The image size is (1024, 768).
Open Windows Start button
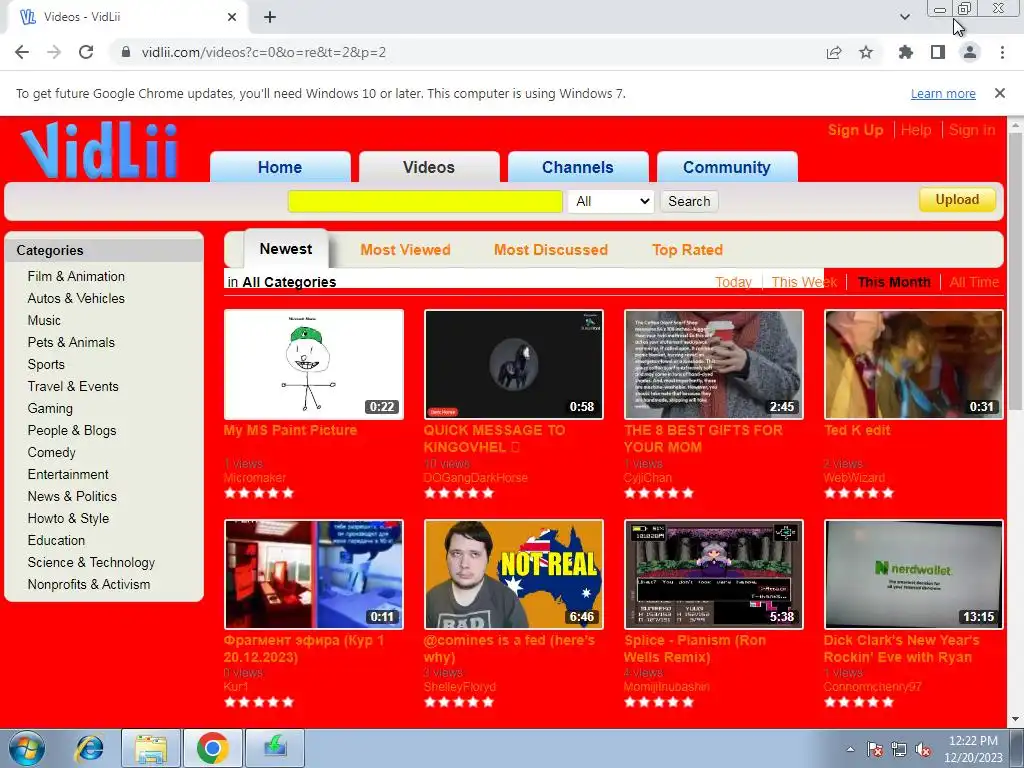point(26,748)
